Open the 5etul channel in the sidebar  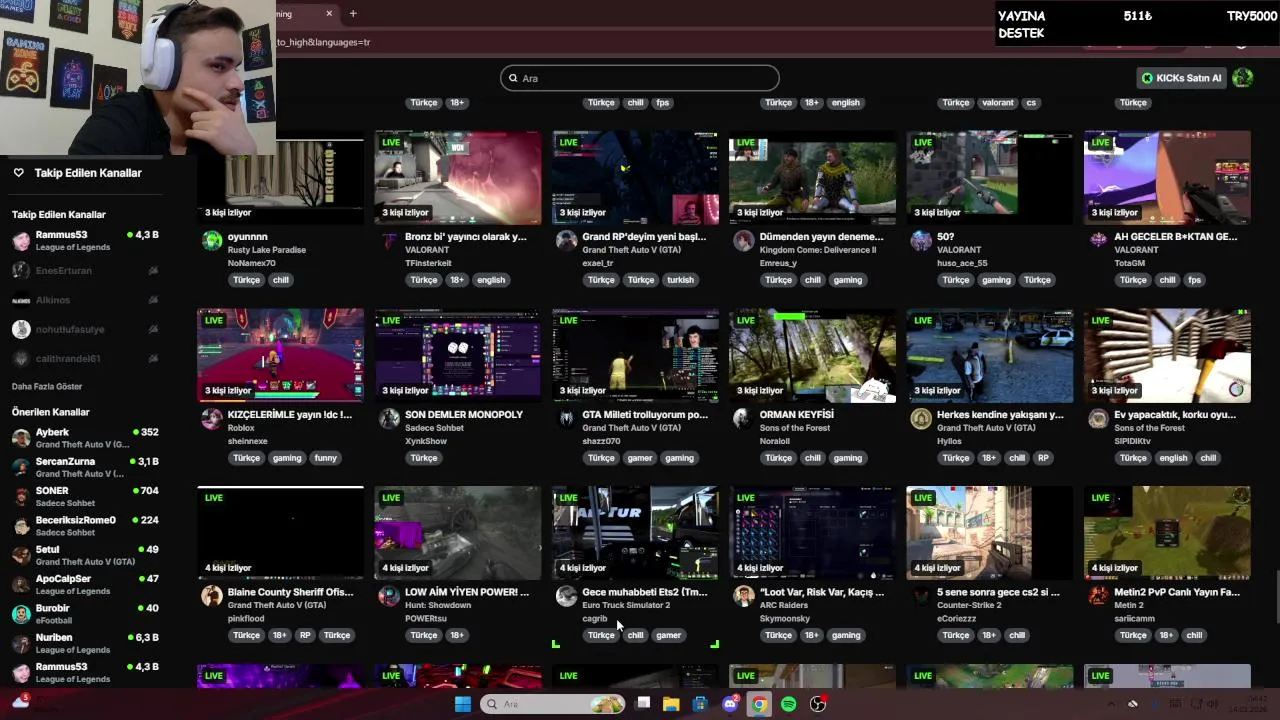(85, 555)
